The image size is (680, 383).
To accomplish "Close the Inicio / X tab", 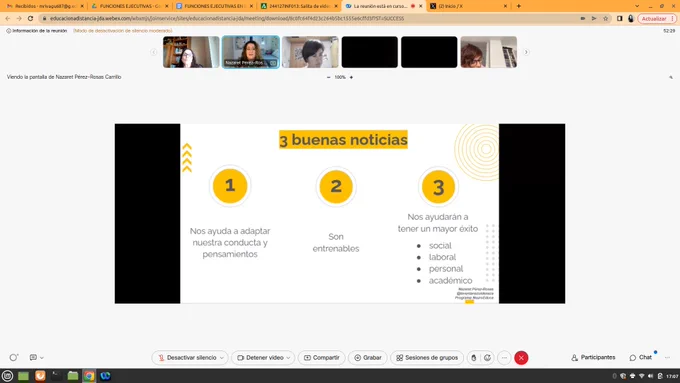I will [x=505, y=6].
